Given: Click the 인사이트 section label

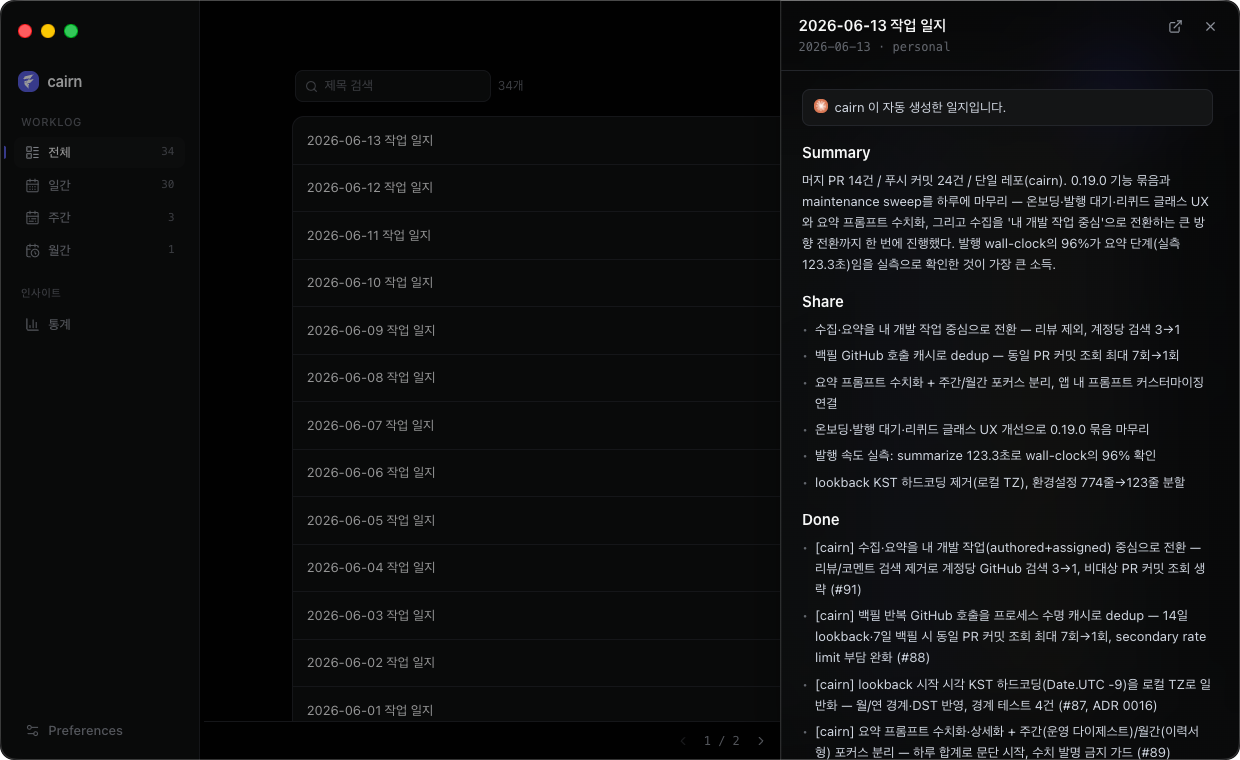Looking at the screenshot, I should [41, 293].
